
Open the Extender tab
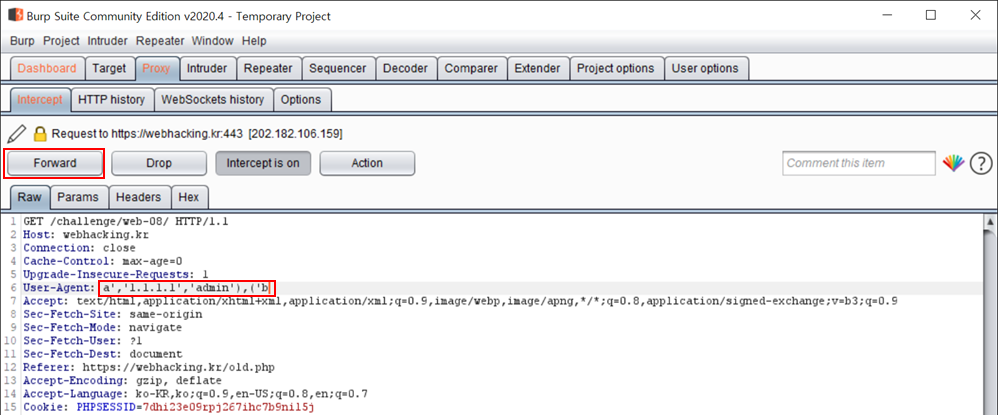[x=537, y=69]
